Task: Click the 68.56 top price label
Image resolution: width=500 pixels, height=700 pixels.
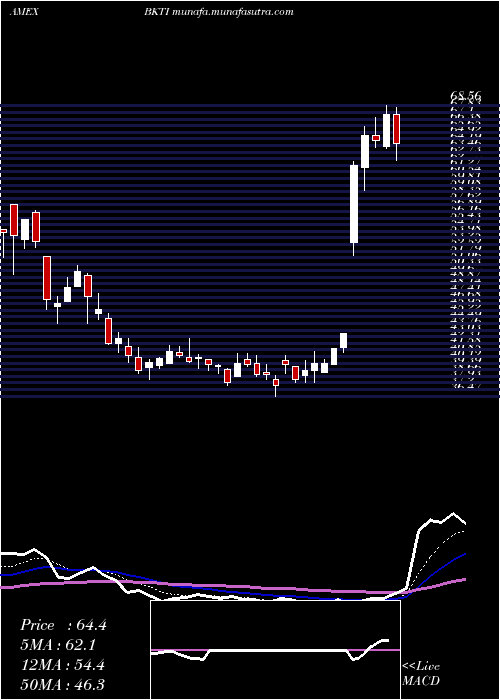Action: click(x=467, y=96)
